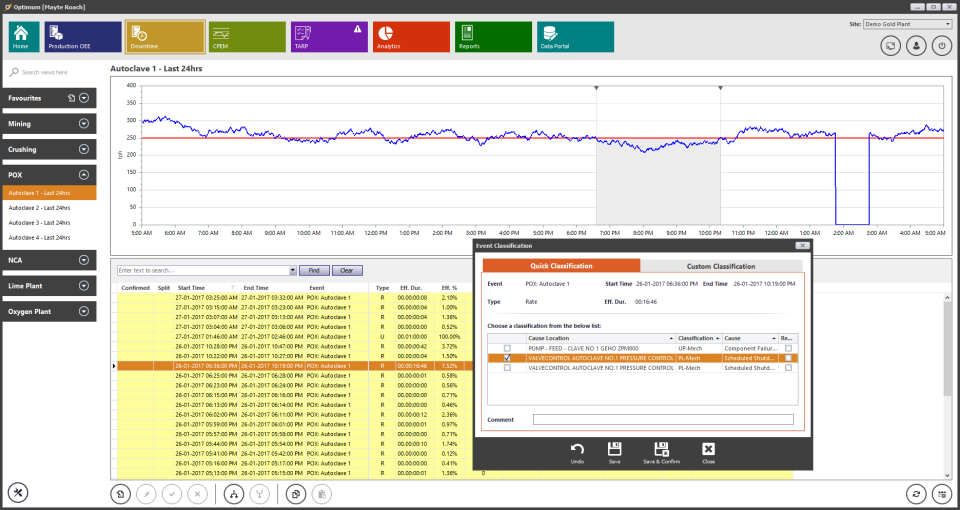960x510 pixels.
Task: Expand the Mining sidebar section
Action: coord(84,124)
